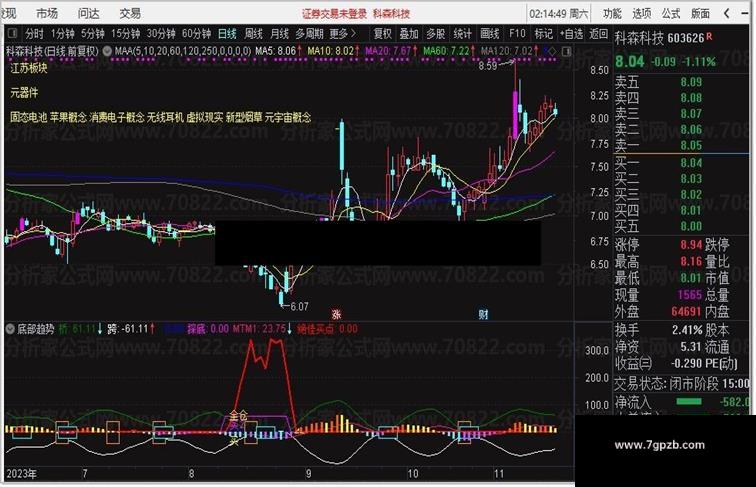756x487 pixels.
Task: Toggle the sidebar panel icon left of 分时
Action: [x=13, y=33]
